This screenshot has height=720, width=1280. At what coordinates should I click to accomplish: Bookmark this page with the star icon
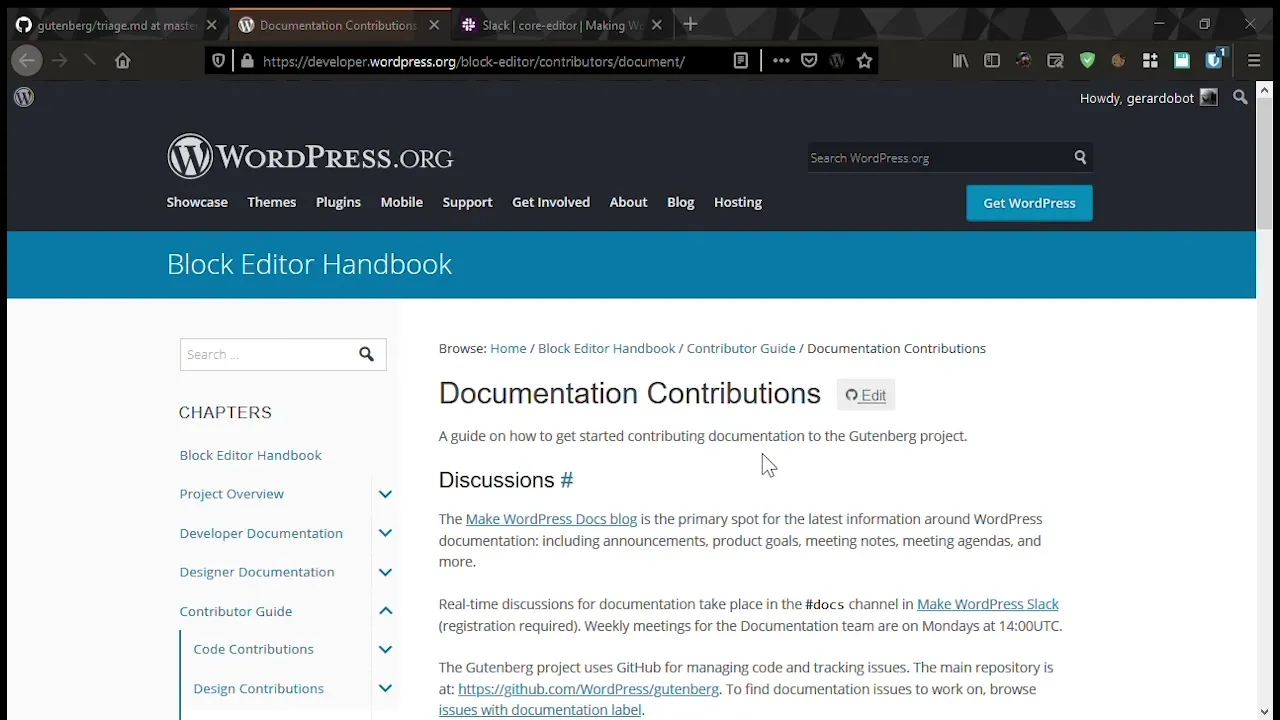(865, 61)
